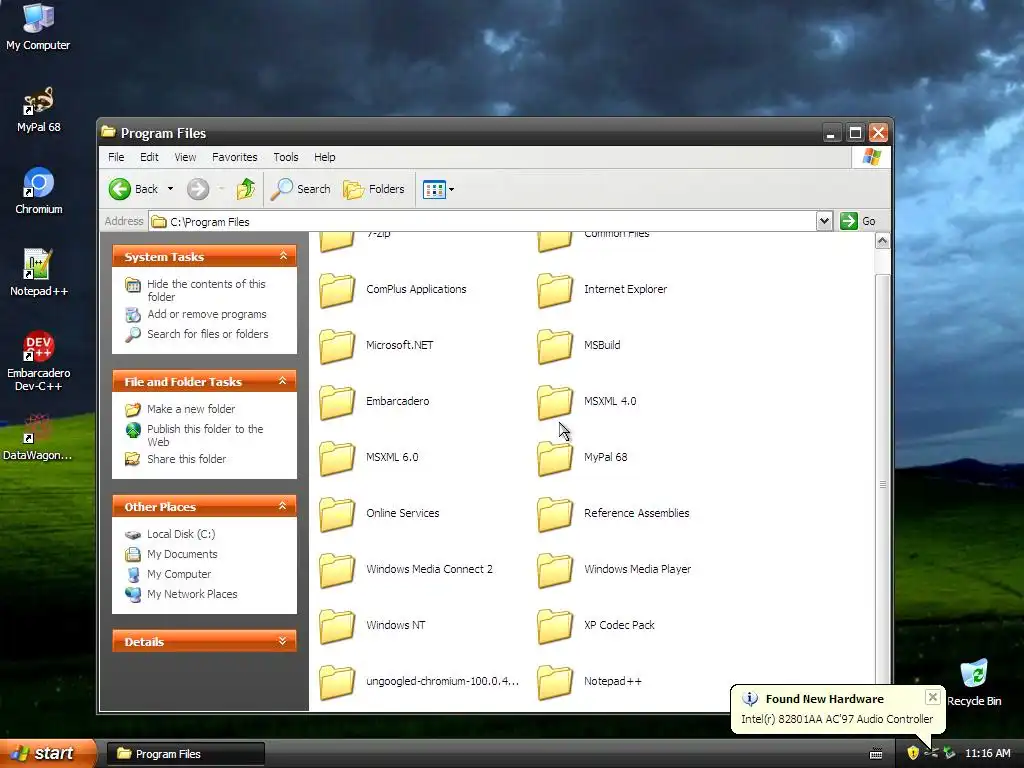Viewport: 1024px width, 768px height.
Task: Close the Found New Hardware balloon
Action: (x=933, y=697)
